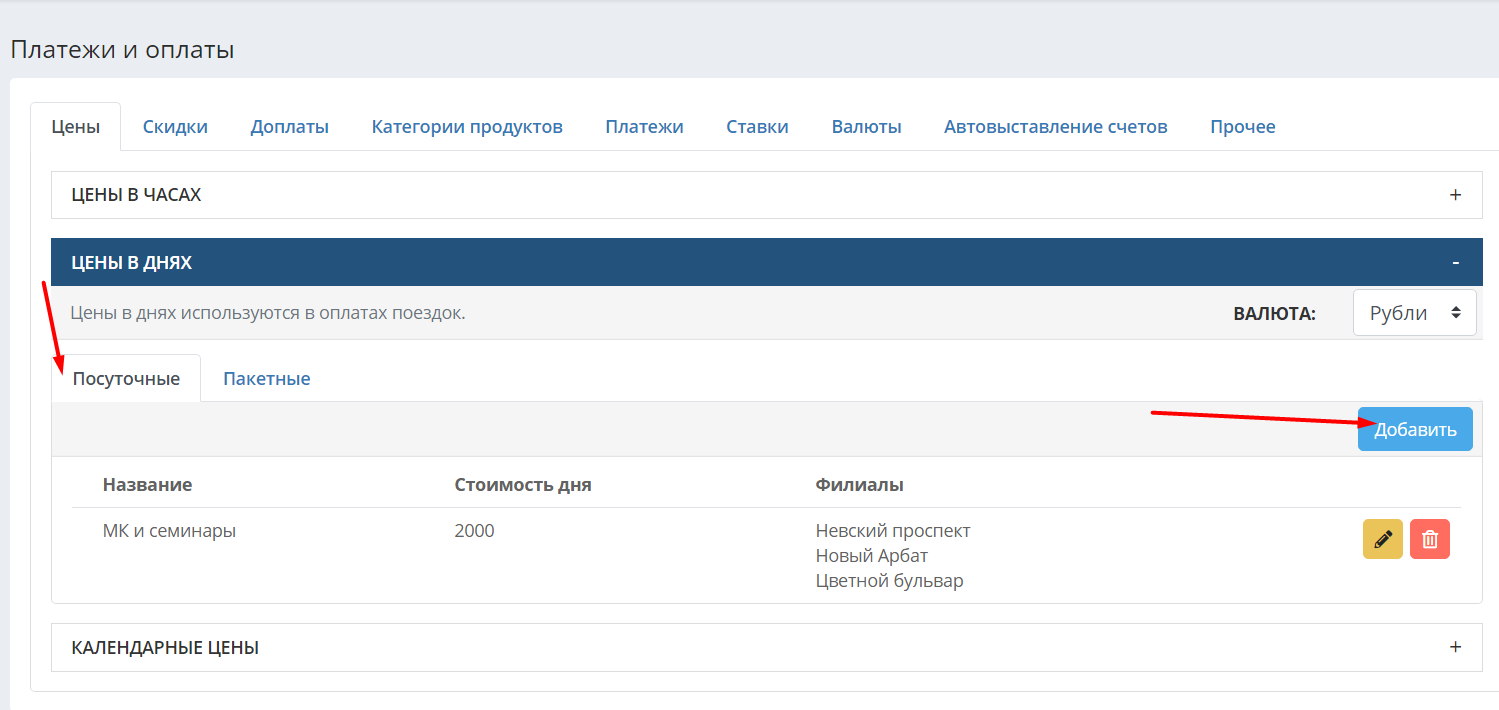The image size is (1499, 710).
Task: Delete the МК и семинары price row
Action: pyautogui.click(x=1430, y=539)
